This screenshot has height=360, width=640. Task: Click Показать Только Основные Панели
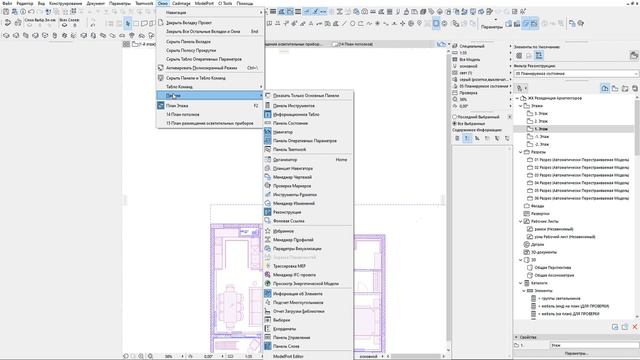coord(309,96)
